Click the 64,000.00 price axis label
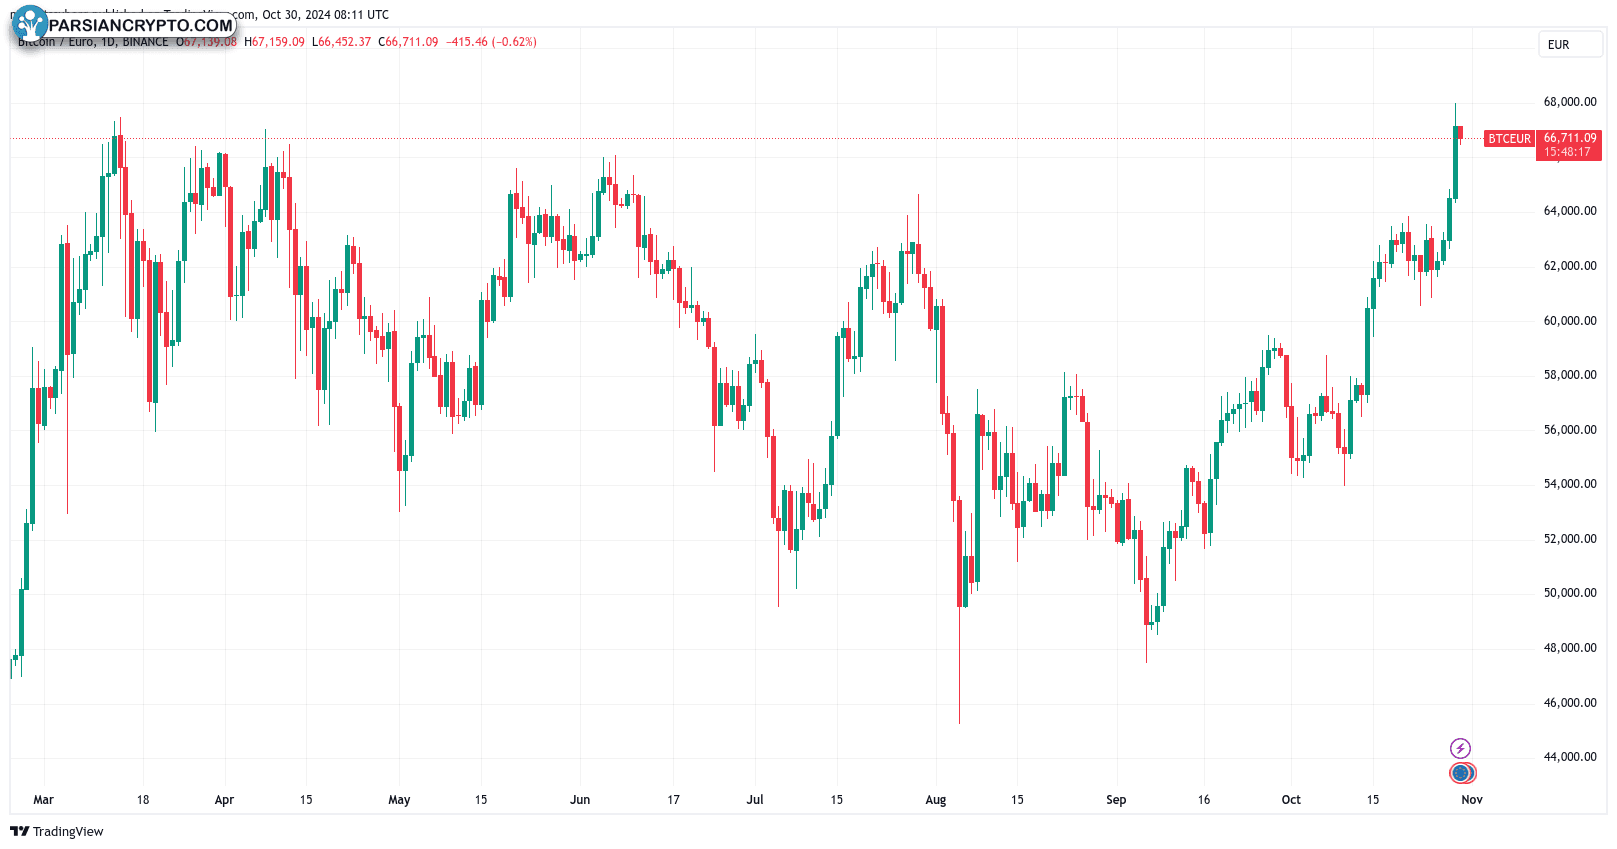 pyautogui.click(x=1570, y=211)
